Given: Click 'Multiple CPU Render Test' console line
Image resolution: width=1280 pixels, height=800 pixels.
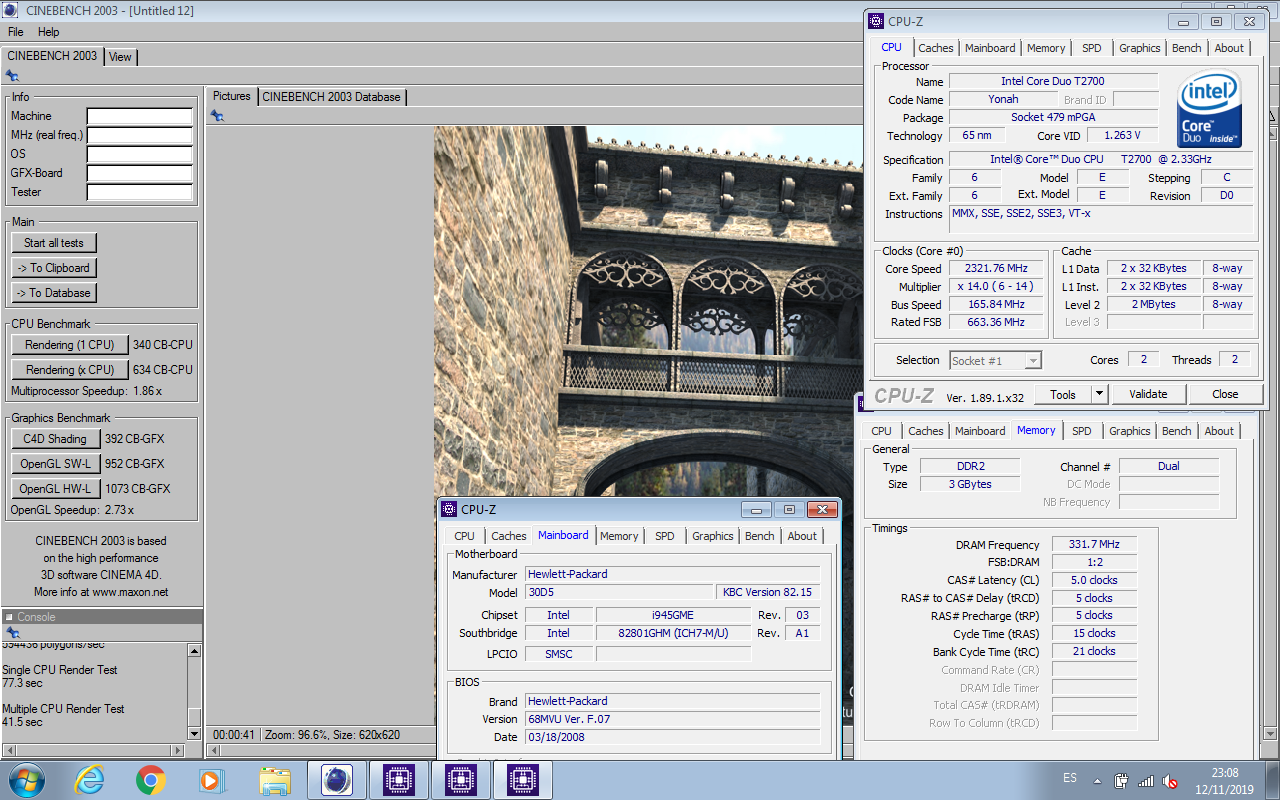Looking at the screenshot, I should tap(63, 709).
